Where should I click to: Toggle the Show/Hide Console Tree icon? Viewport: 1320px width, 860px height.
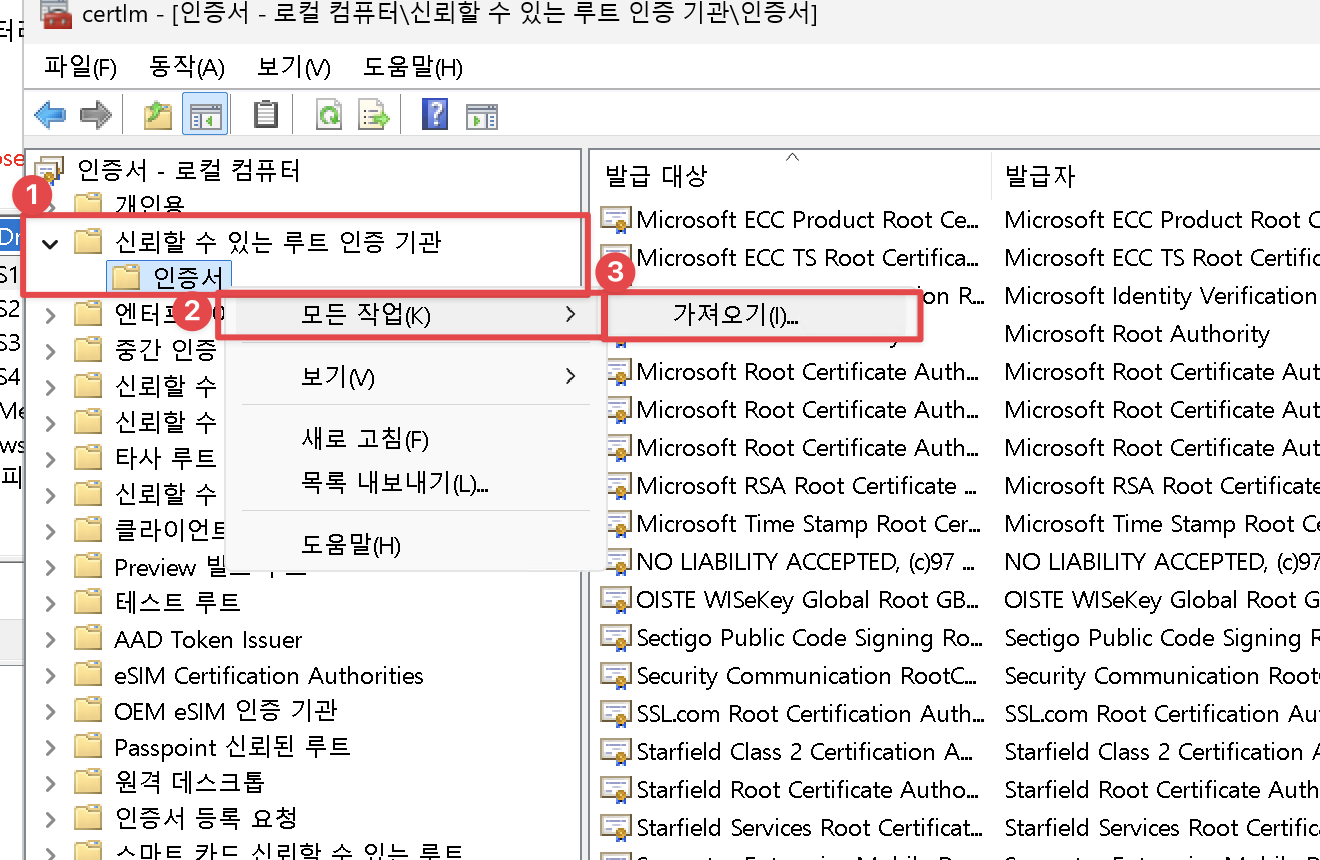(x=204, y=115)
